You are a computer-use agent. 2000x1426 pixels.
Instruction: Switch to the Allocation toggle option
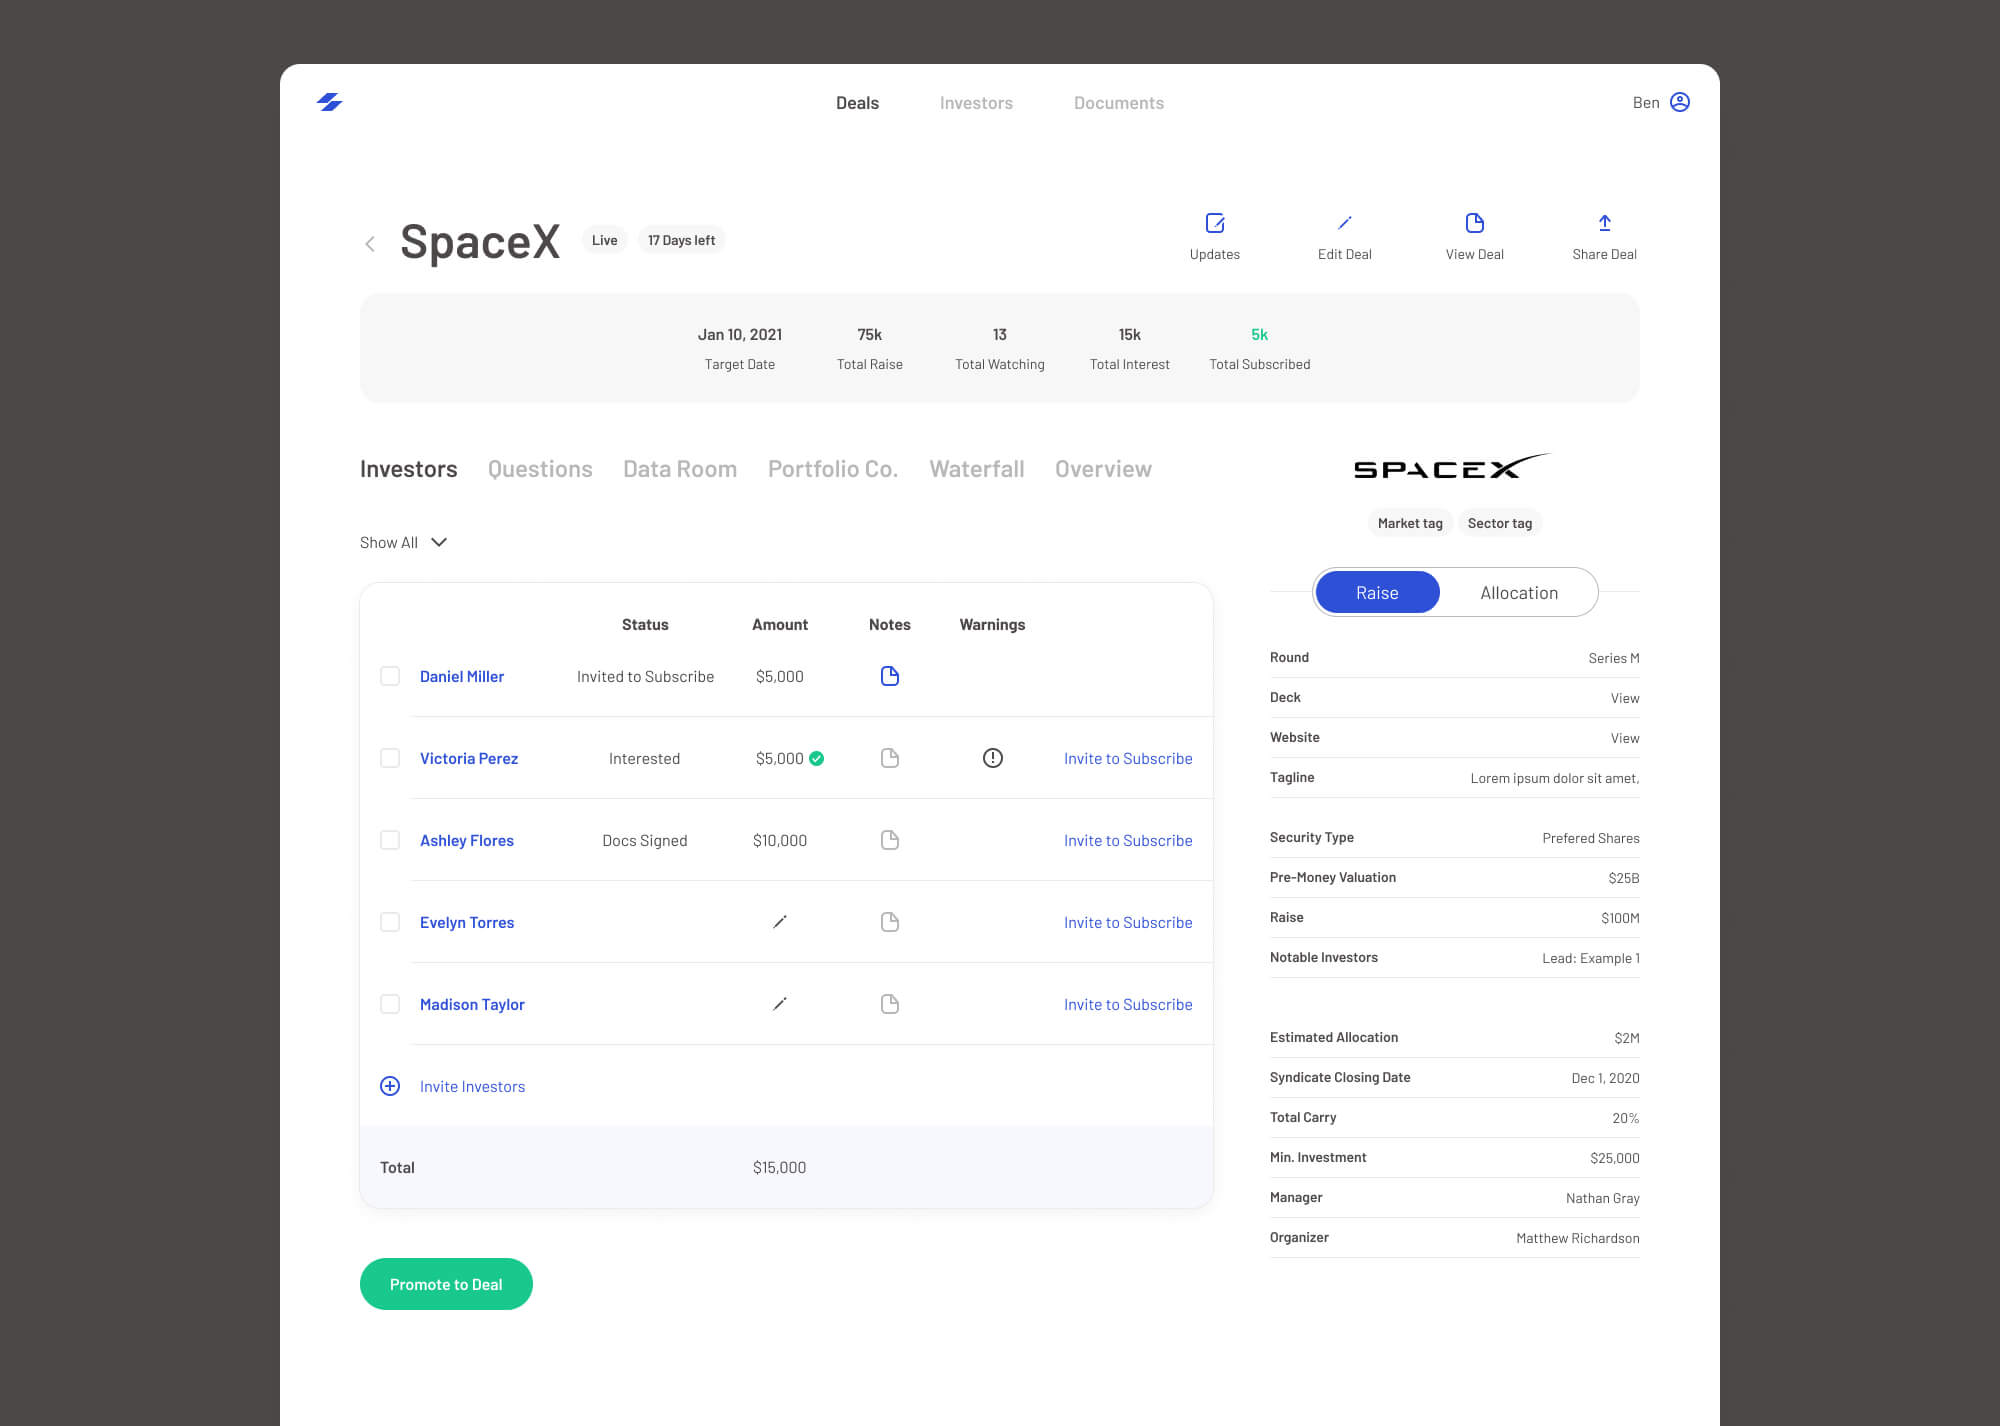click(x=1518, y=593)
